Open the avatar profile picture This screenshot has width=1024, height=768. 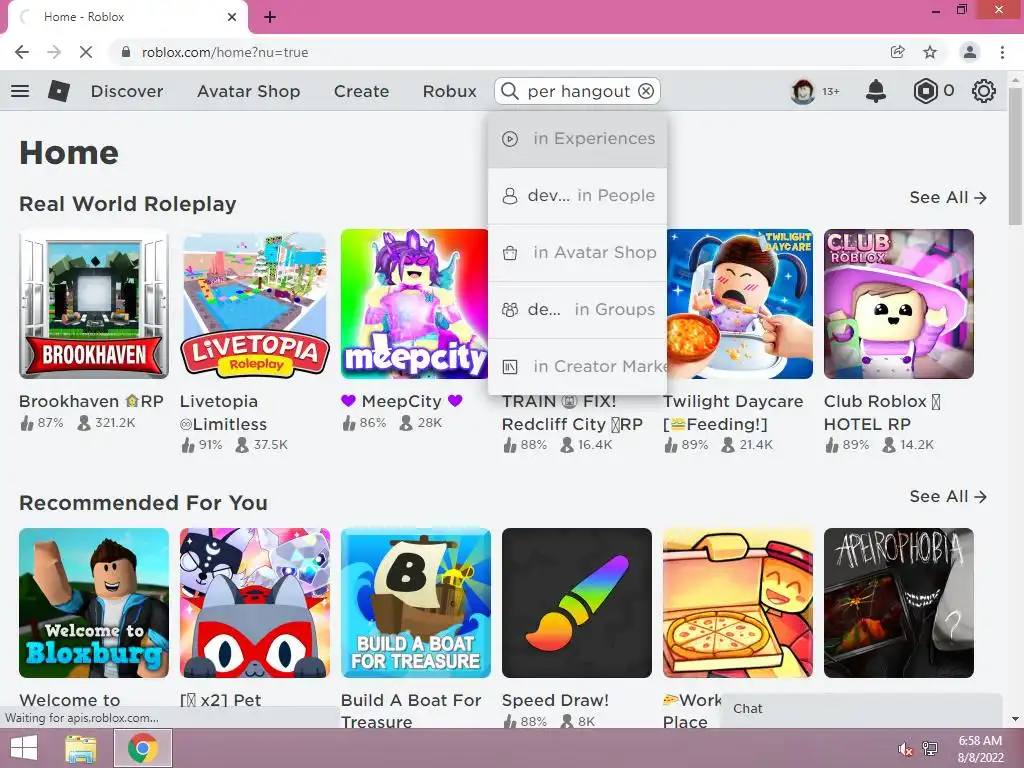coord(803,91)
